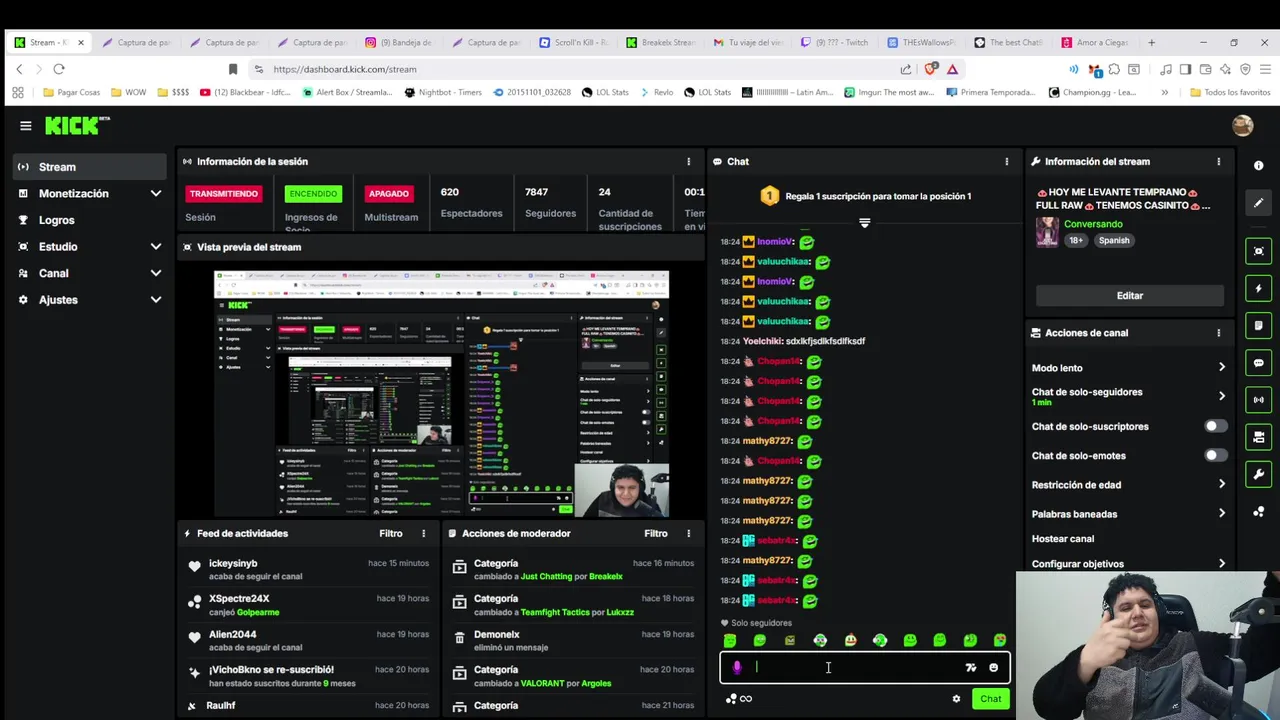Image resolution: width=1280 pixels, height=720 pixels.
Task: Reload the page with the browser refresh button
Action: tap(59, 69)
